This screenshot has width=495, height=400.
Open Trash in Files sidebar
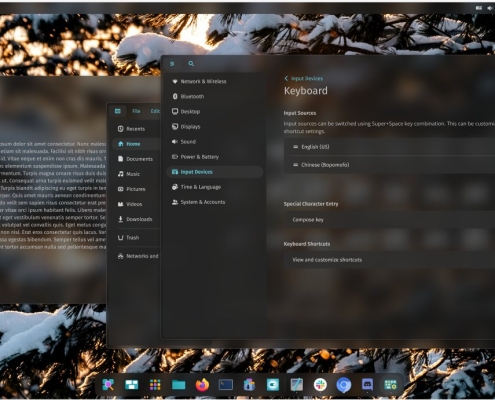point(136,238)
